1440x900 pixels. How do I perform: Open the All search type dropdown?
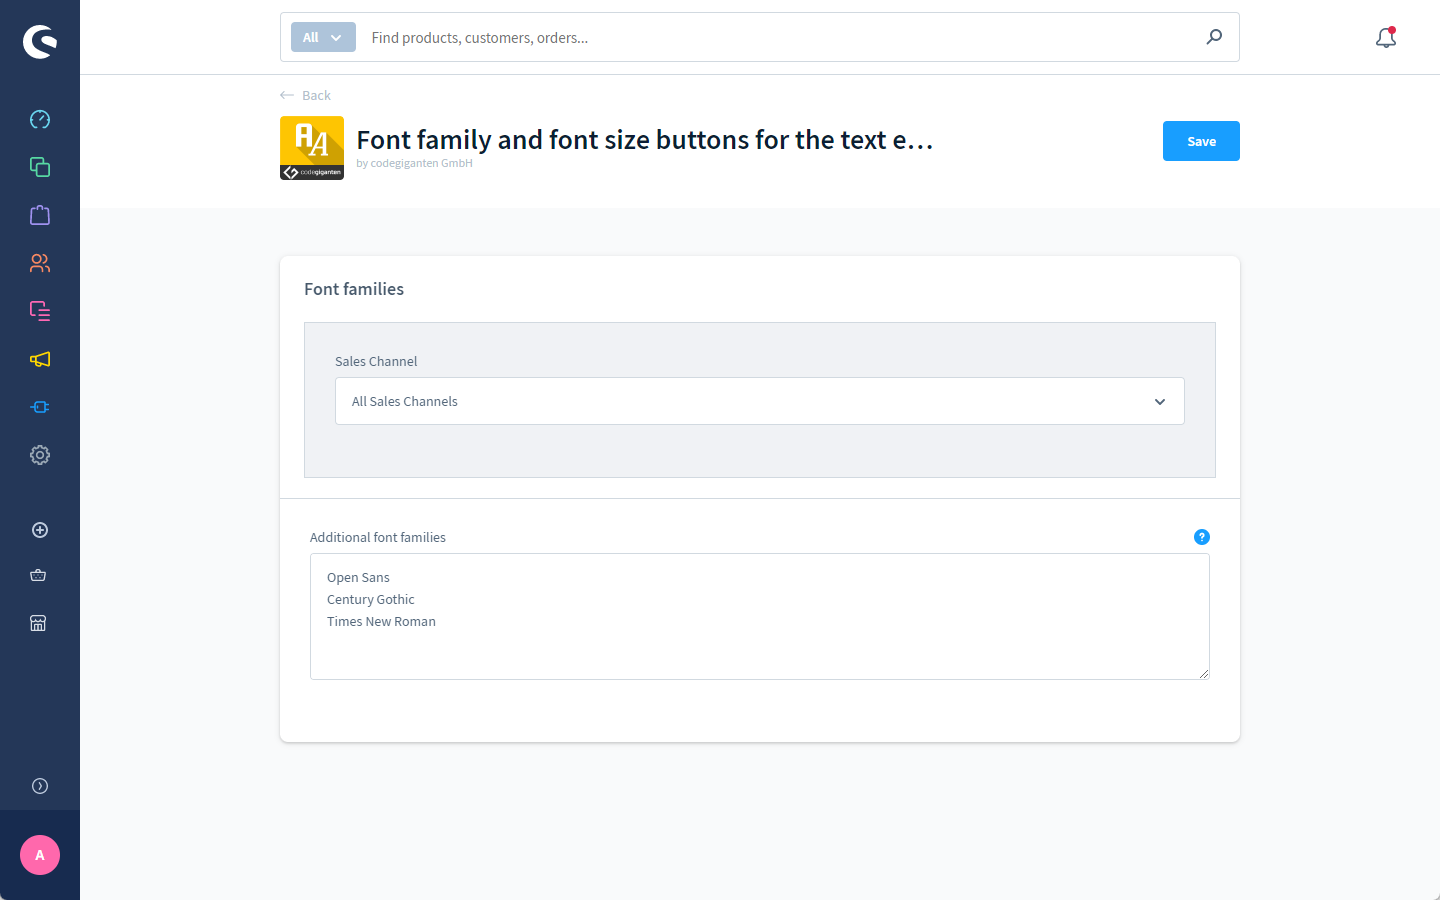tap(323, 37)
